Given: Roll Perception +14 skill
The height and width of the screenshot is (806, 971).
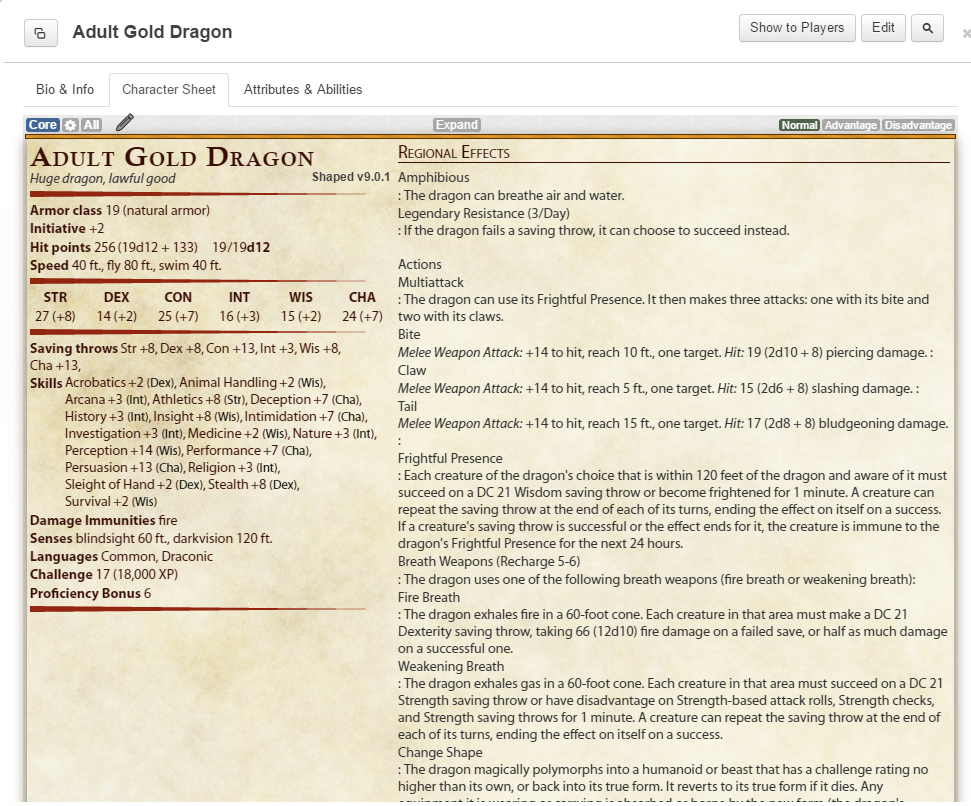Looking at the screenshot, I should click(x=123, y=451).
